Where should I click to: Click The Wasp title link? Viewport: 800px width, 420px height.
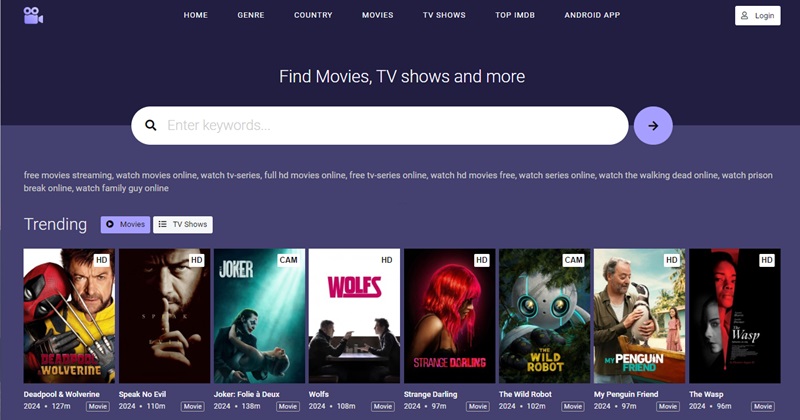tap(706, 394)
